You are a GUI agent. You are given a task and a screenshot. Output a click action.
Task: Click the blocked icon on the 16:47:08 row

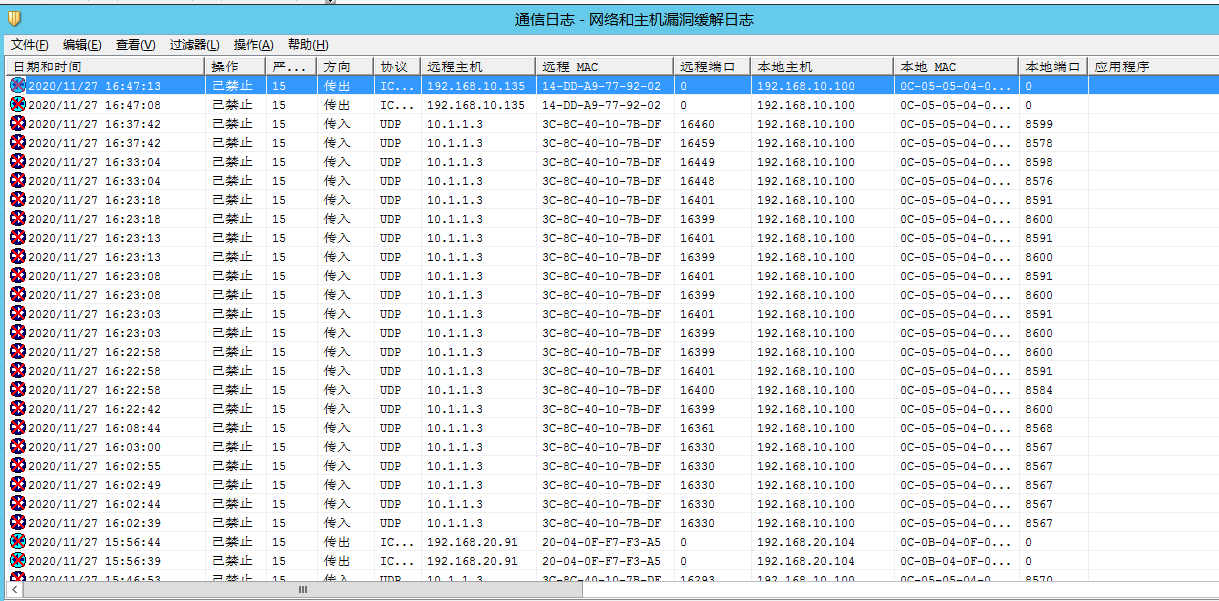[x=18, y=105]
